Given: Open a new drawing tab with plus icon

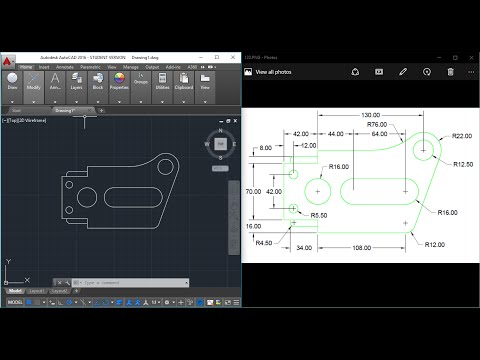Looking at the screenshot, I should click(x=101, y=110).
